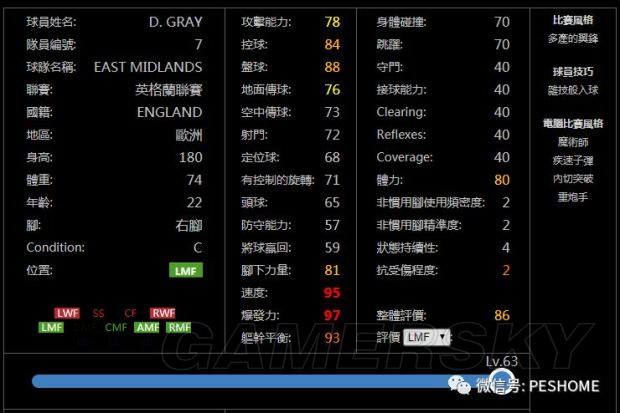The height and width of the screenshot is (413, 620).
Task: Click the red CF position label
Action: pyautogui.click(x=131, y=313)
